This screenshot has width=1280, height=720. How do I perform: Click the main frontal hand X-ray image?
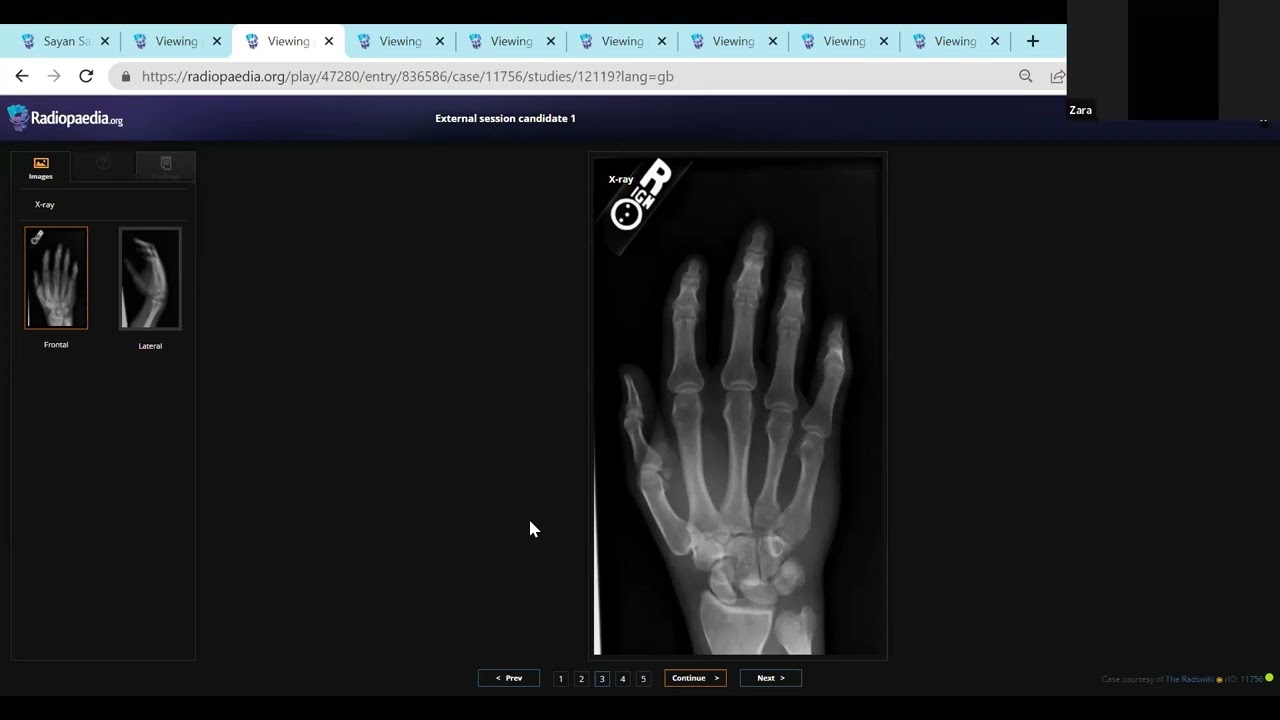pyautogui.click(x=738, y=406)
